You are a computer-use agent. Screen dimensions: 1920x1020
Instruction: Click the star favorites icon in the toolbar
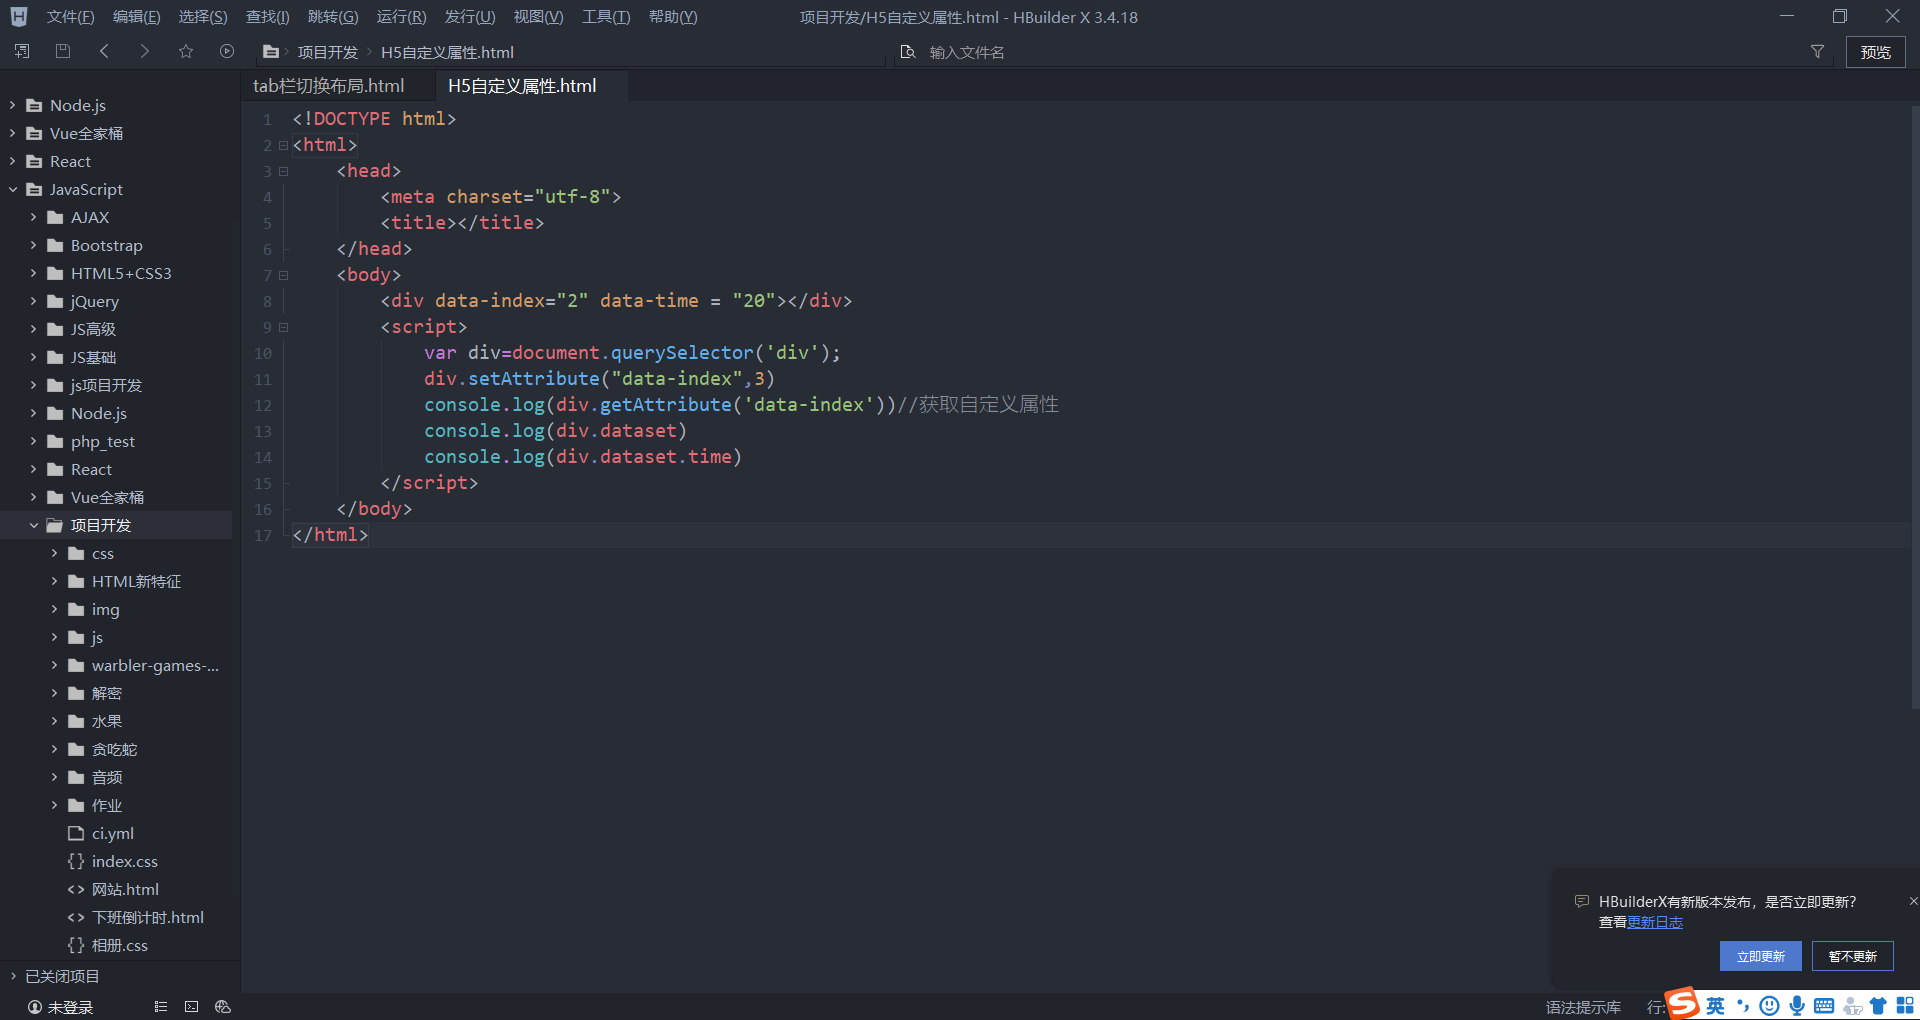coord(186,51)
